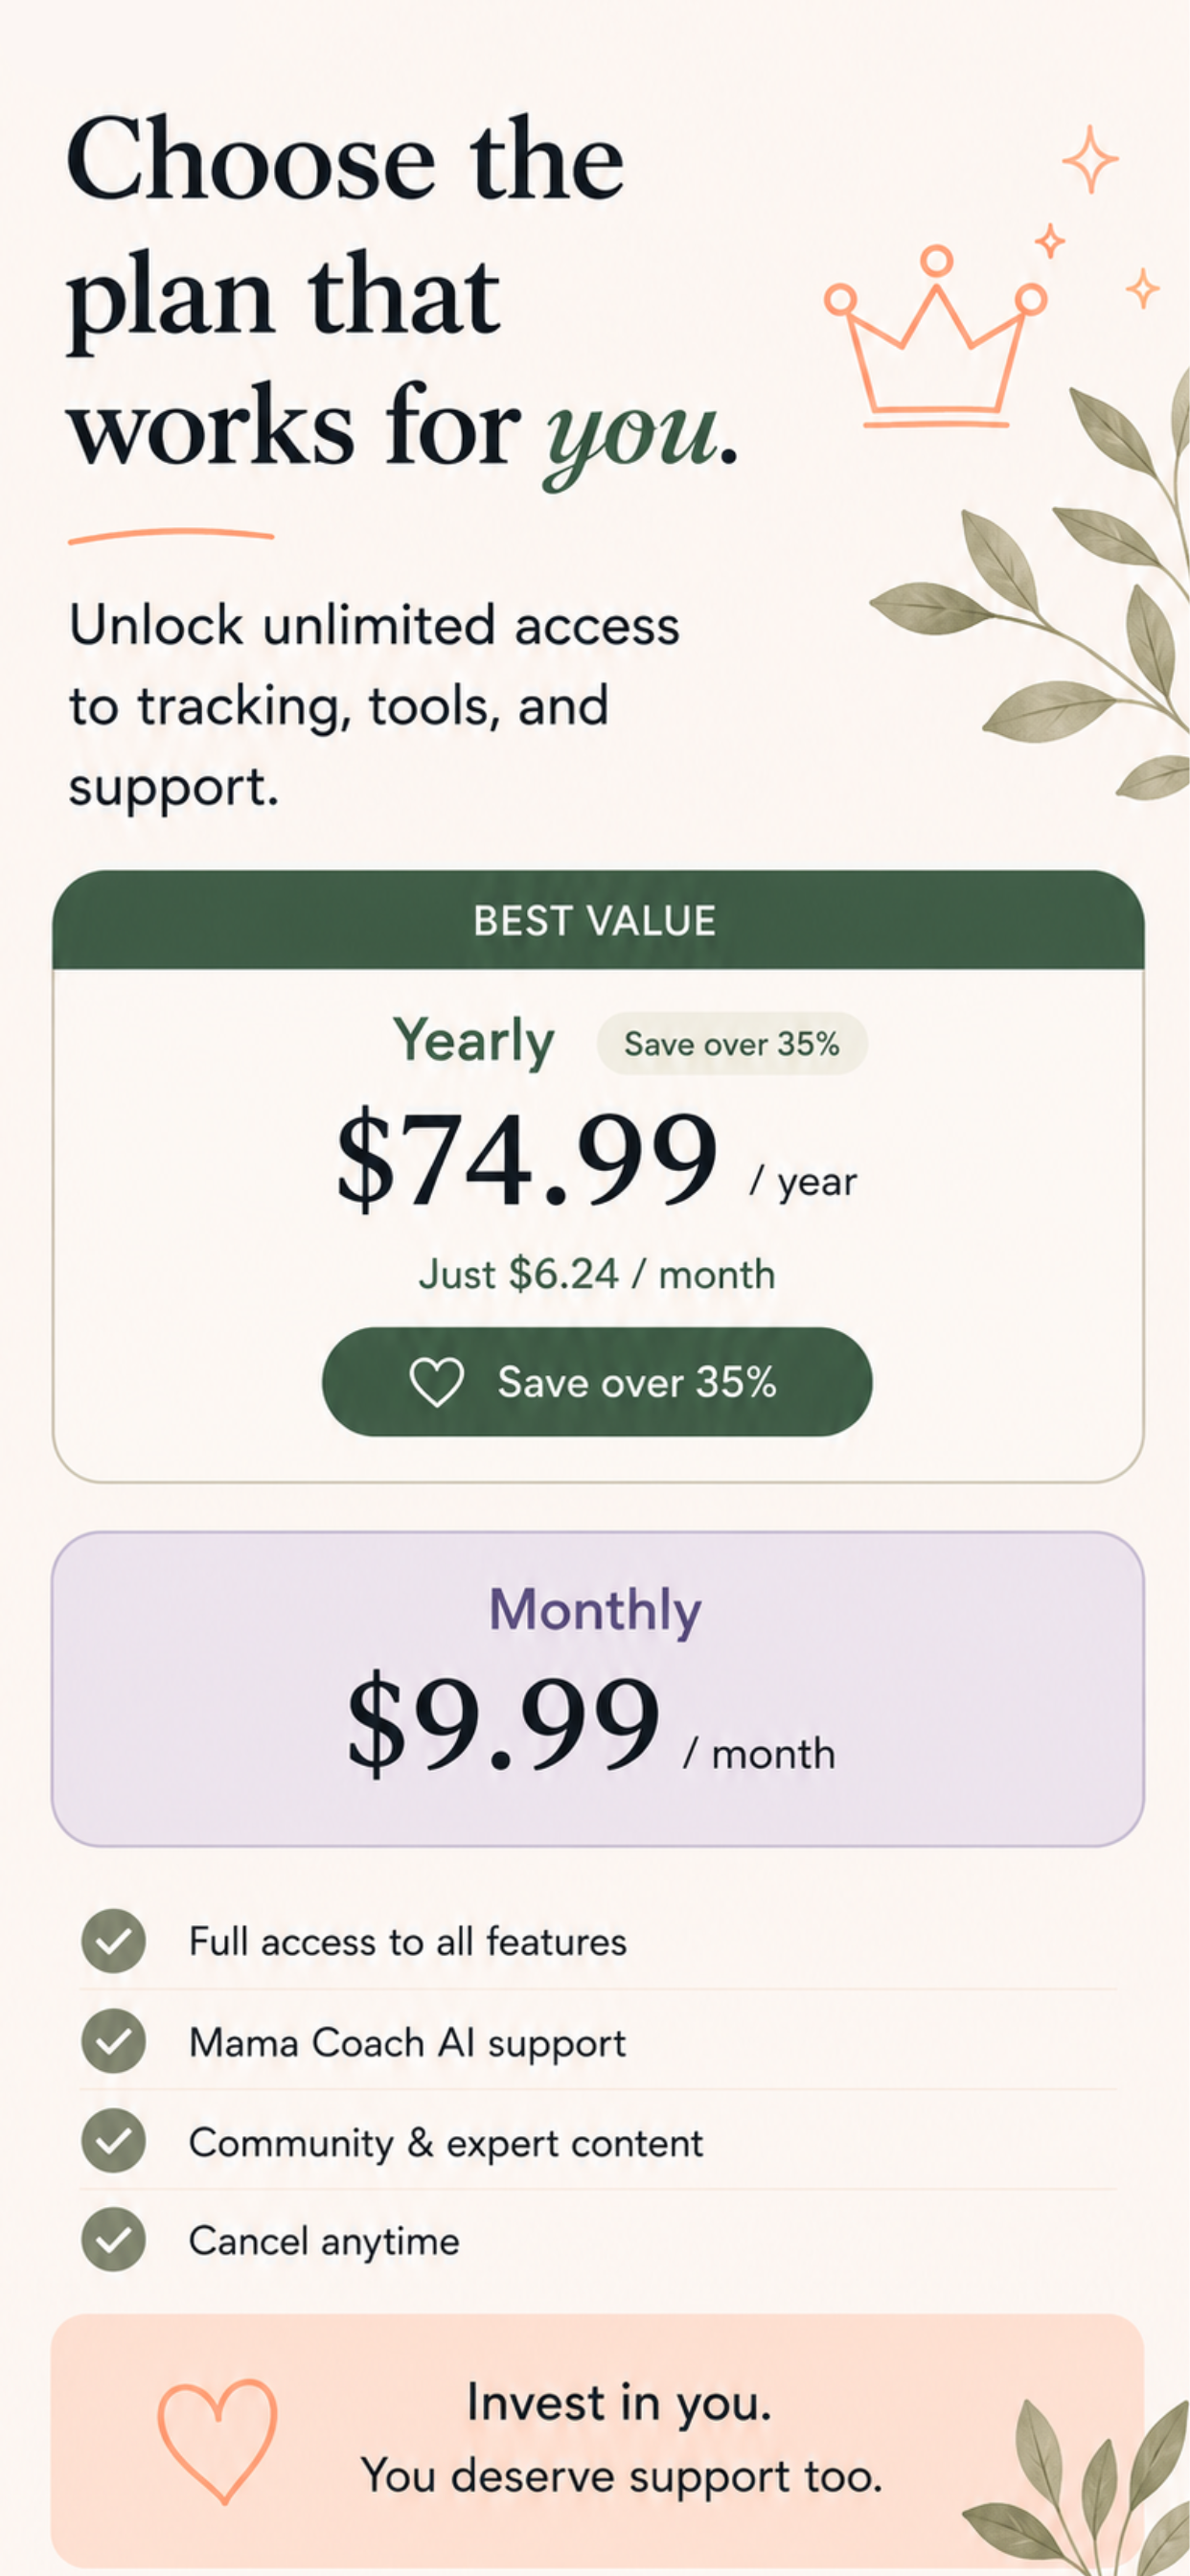Screen dimensions: 1190x2576
Task: Tap the green Save over 35% button
Action: 597,1382
